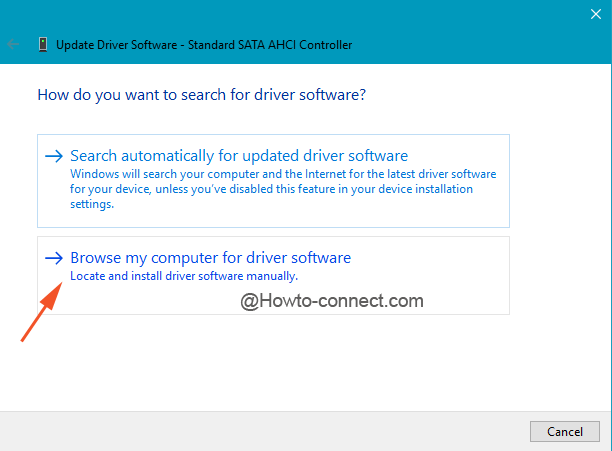
Task: Click 'Locate and install driver software manually.' text
Action: pos(184,276)
